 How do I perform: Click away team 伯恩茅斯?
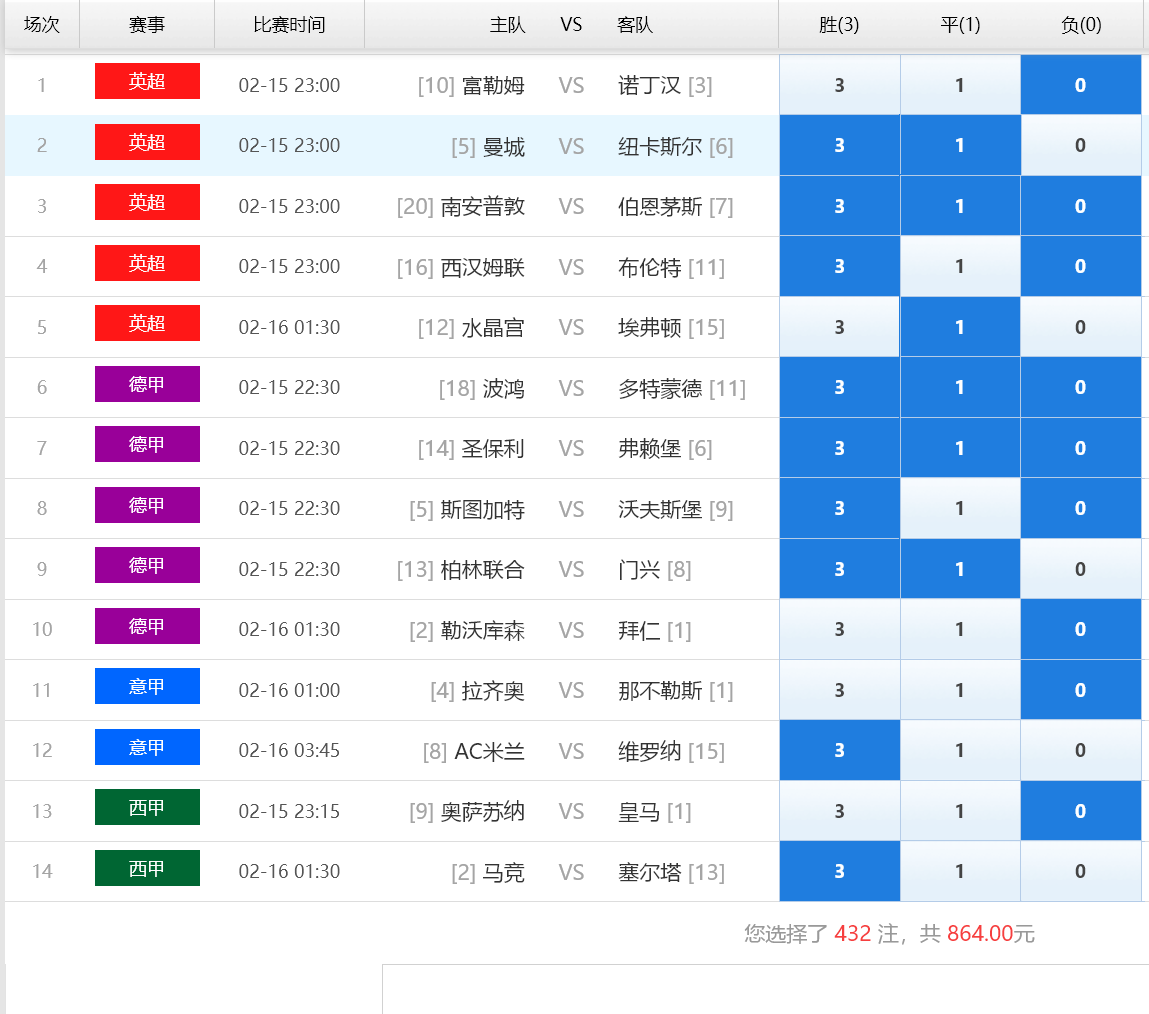pos(660,207)
